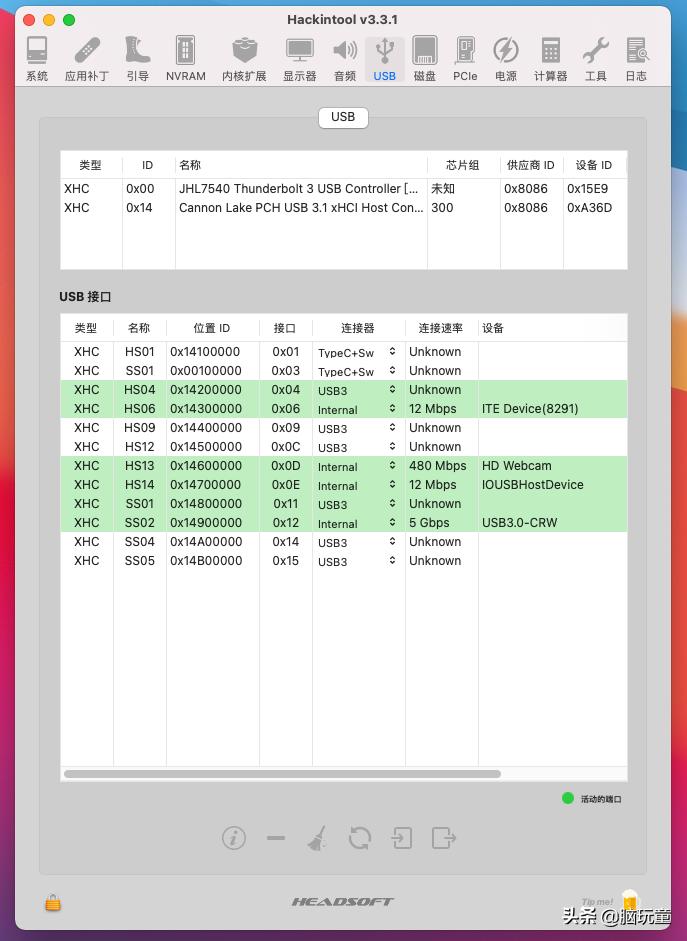Open the 系统 (System) toolbar section

37,58
